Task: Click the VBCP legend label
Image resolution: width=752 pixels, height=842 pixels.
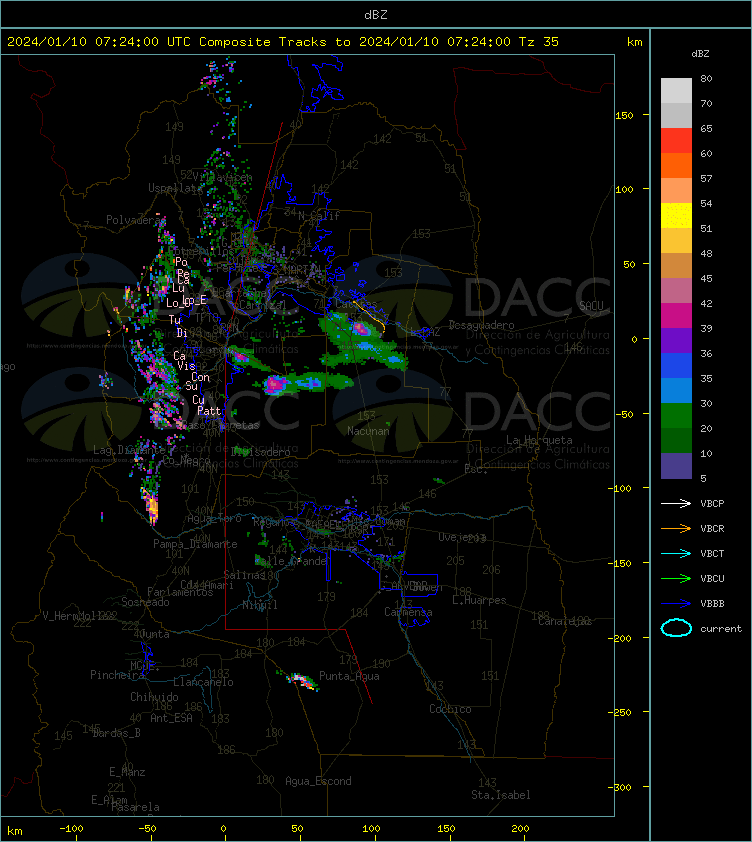Action: point(712,503)
